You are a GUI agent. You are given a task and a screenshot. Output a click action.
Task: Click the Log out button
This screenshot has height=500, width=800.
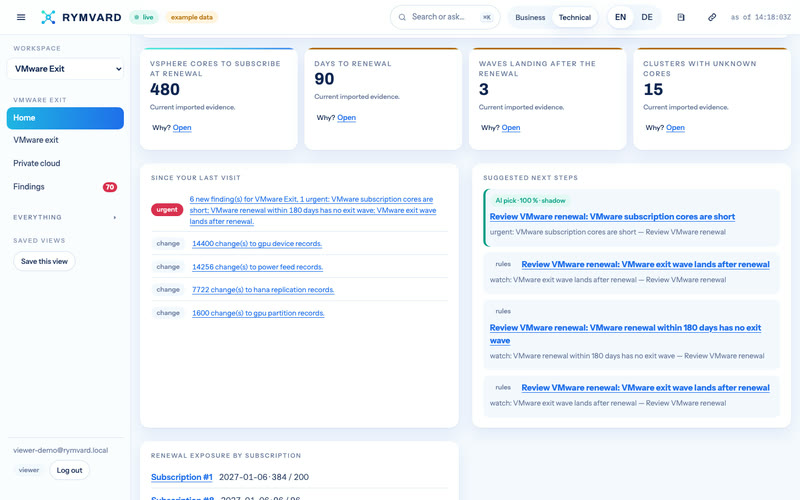coord(69,470)
